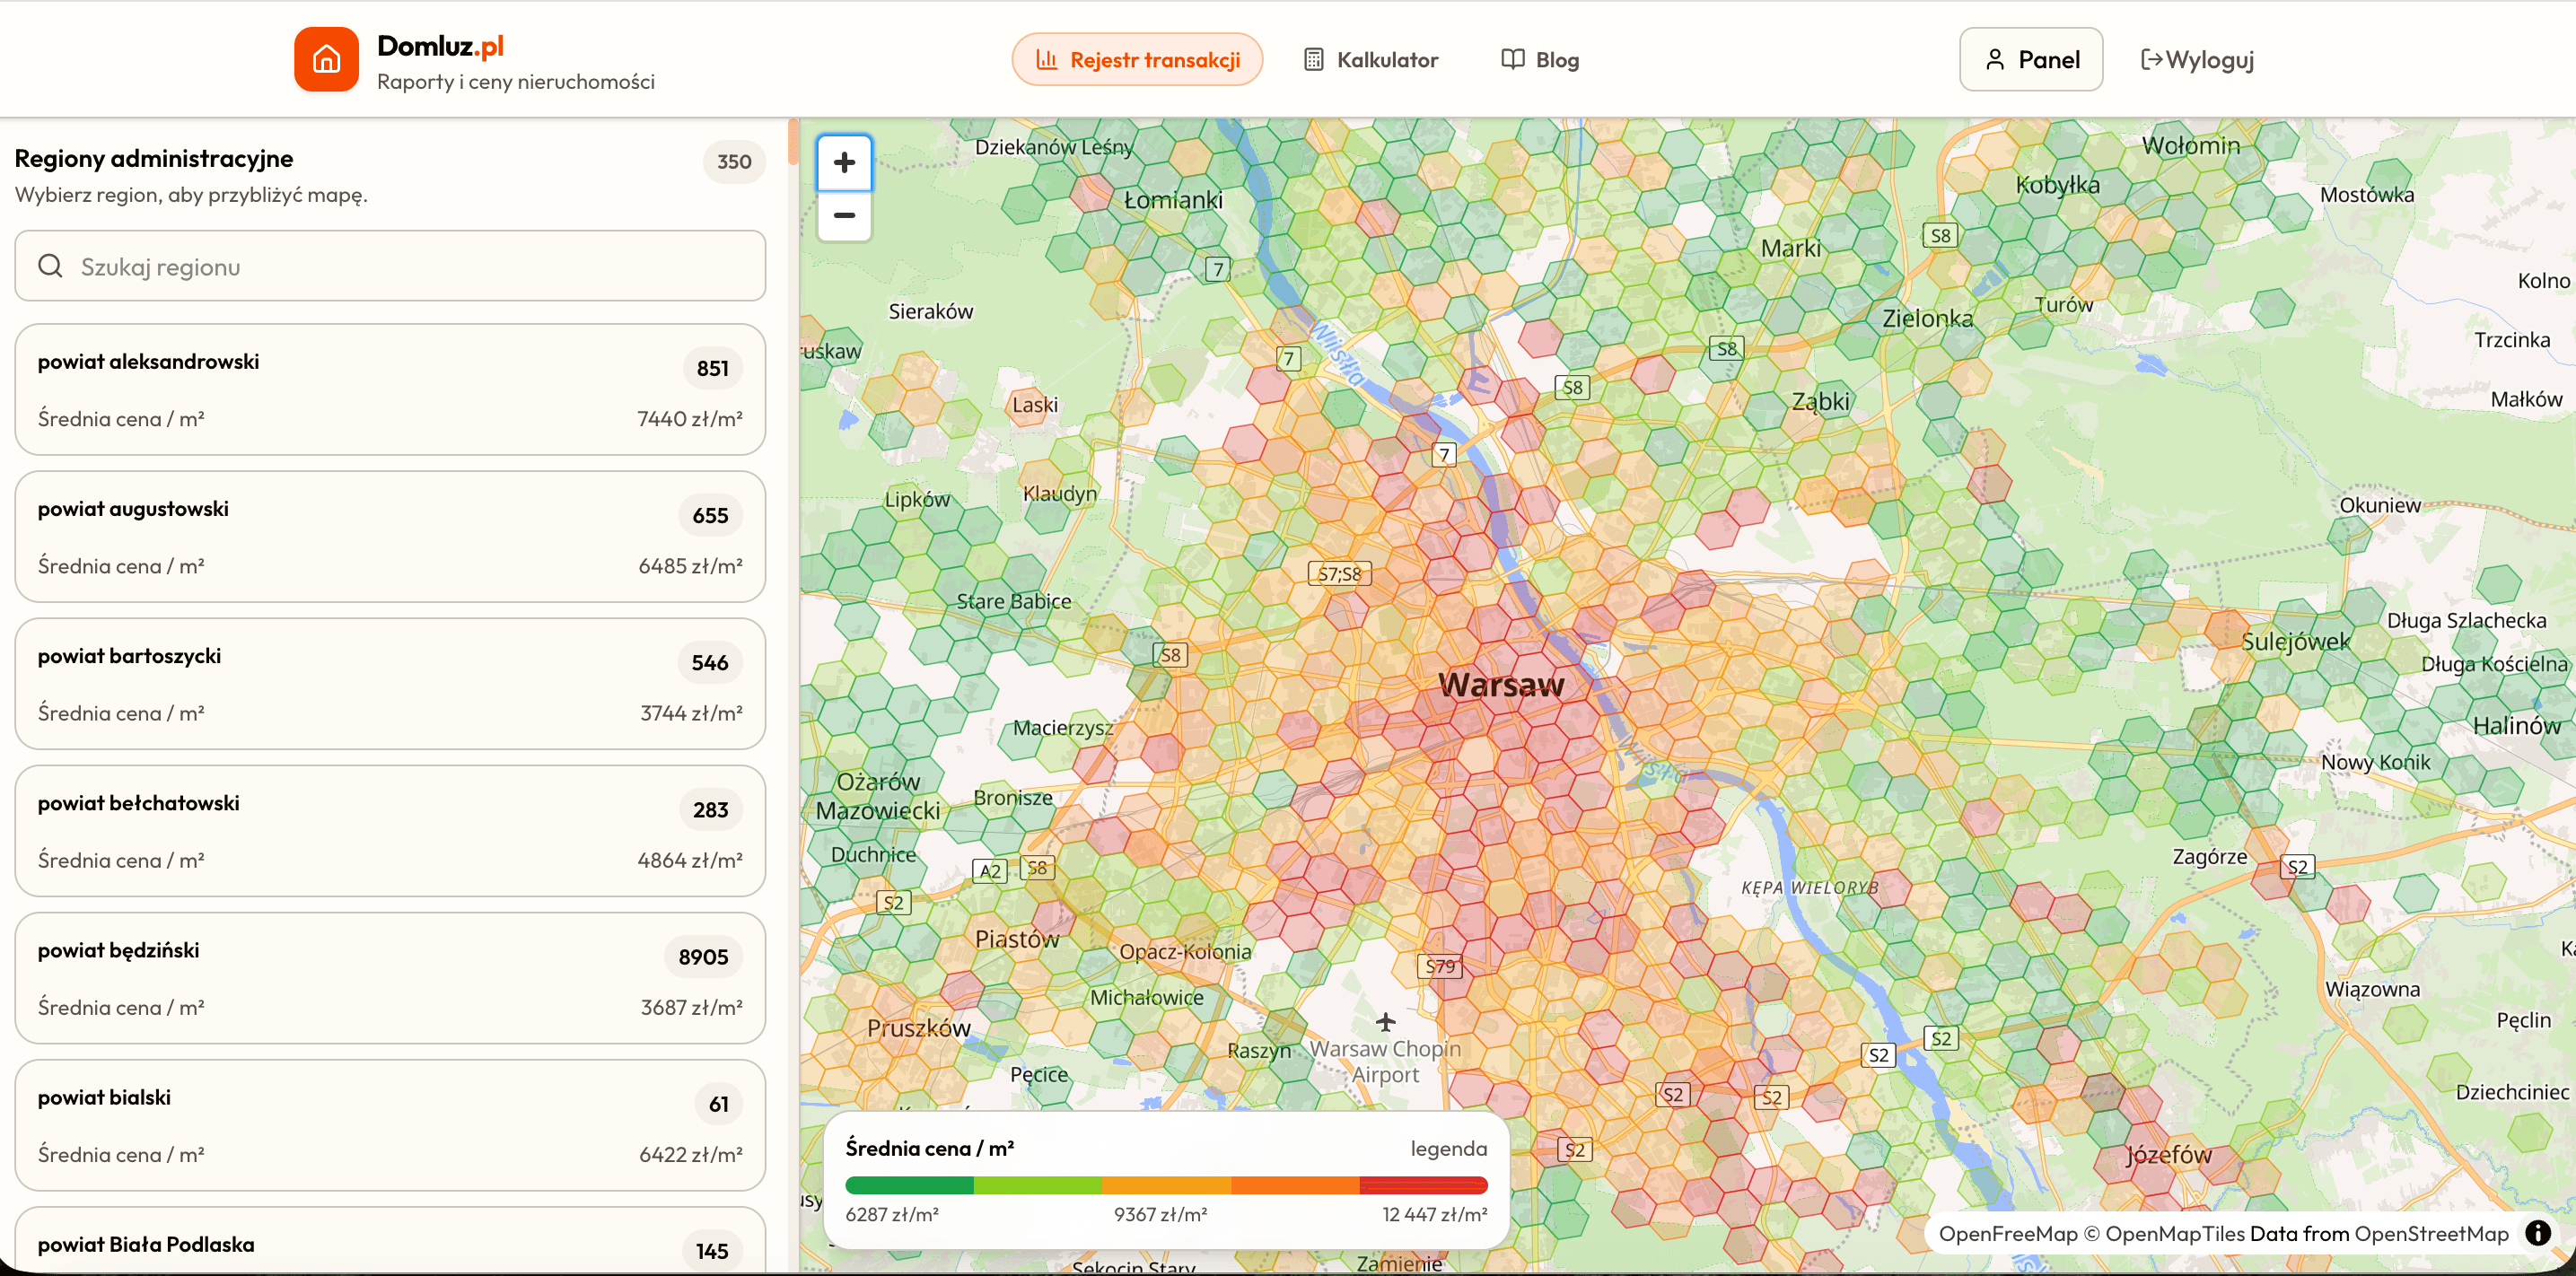Click the 6287 zł/m² legend minimum label
Image resolution: width=2576 pixels, height=1276 pixels.
click(892, 1214)
